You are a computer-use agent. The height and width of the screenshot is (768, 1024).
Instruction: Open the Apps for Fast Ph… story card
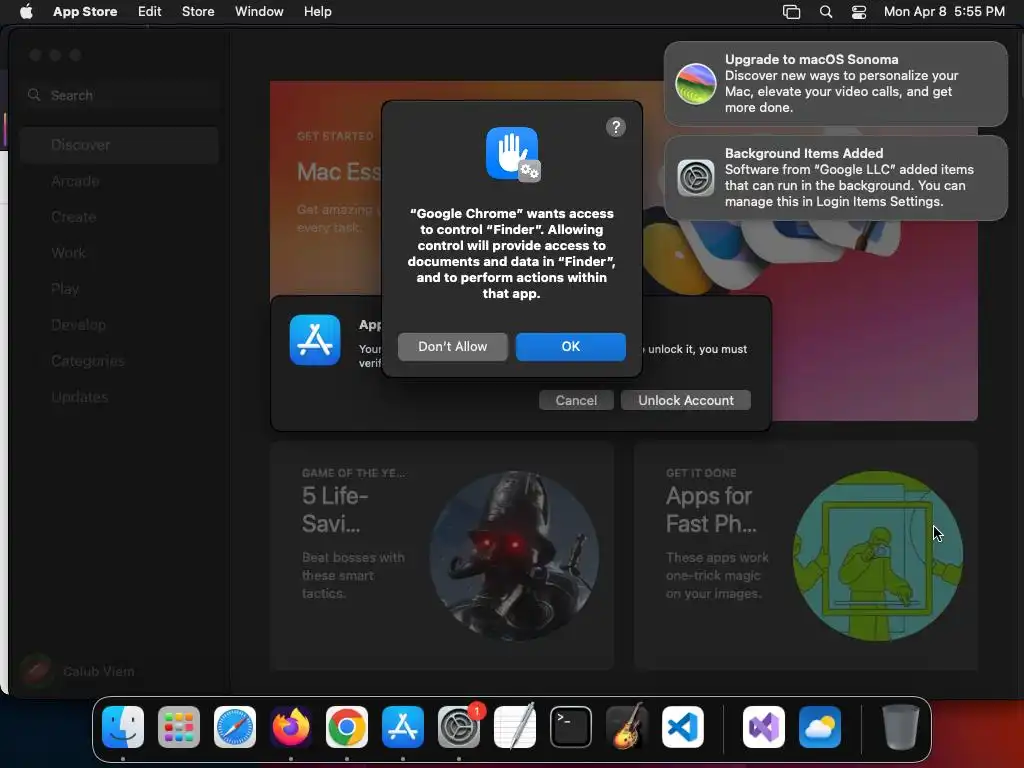click(805, 556)
